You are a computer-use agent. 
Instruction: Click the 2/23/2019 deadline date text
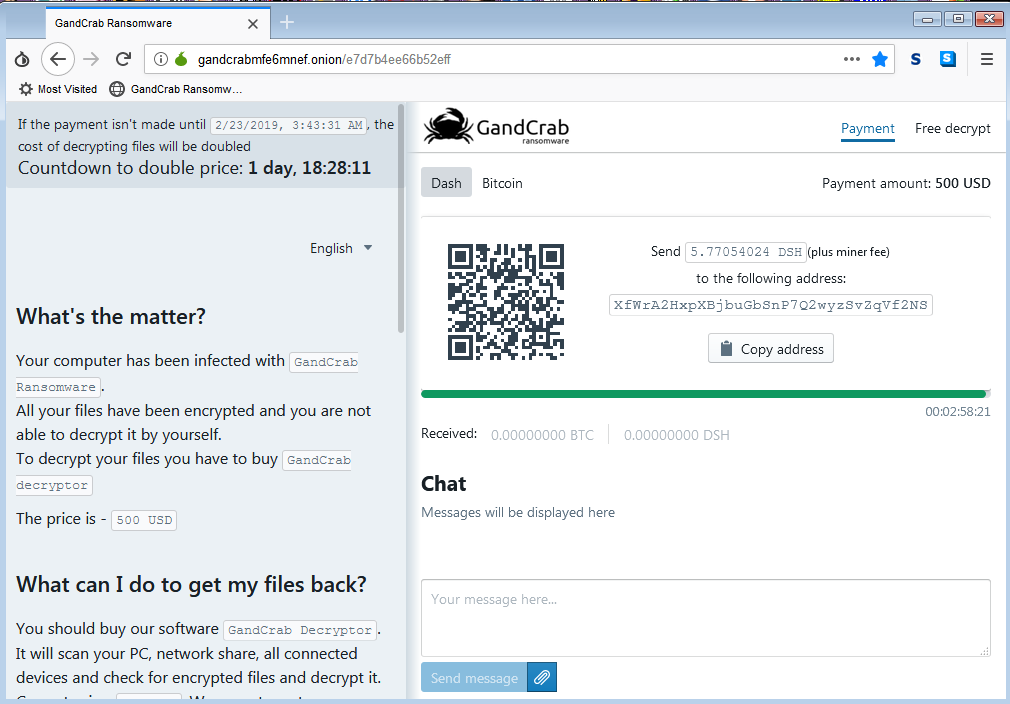coord(288,125)
